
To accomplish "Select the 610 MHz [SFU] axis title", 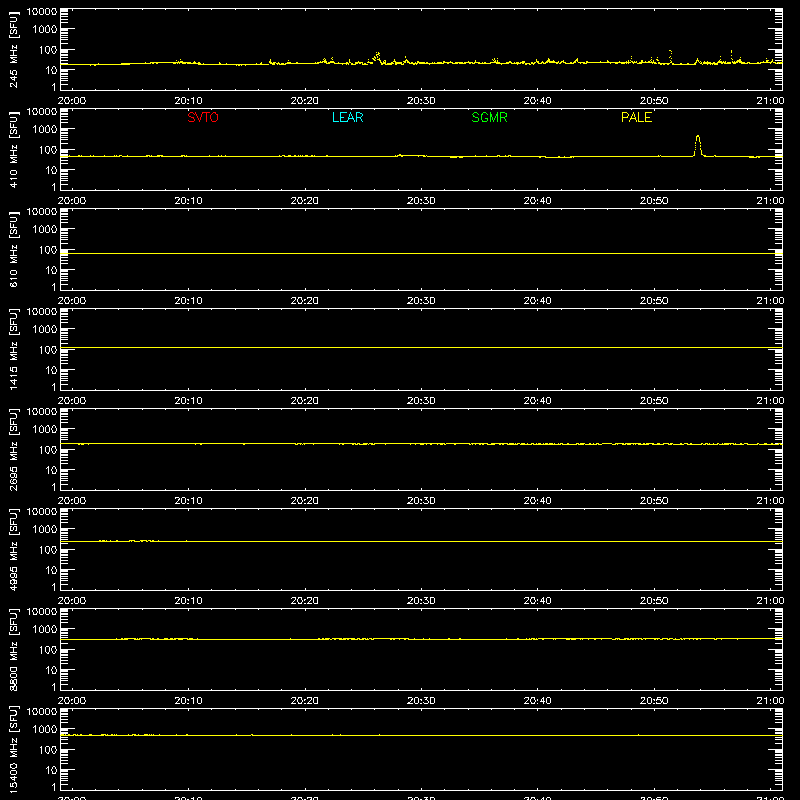I will [x=14, y=249].
